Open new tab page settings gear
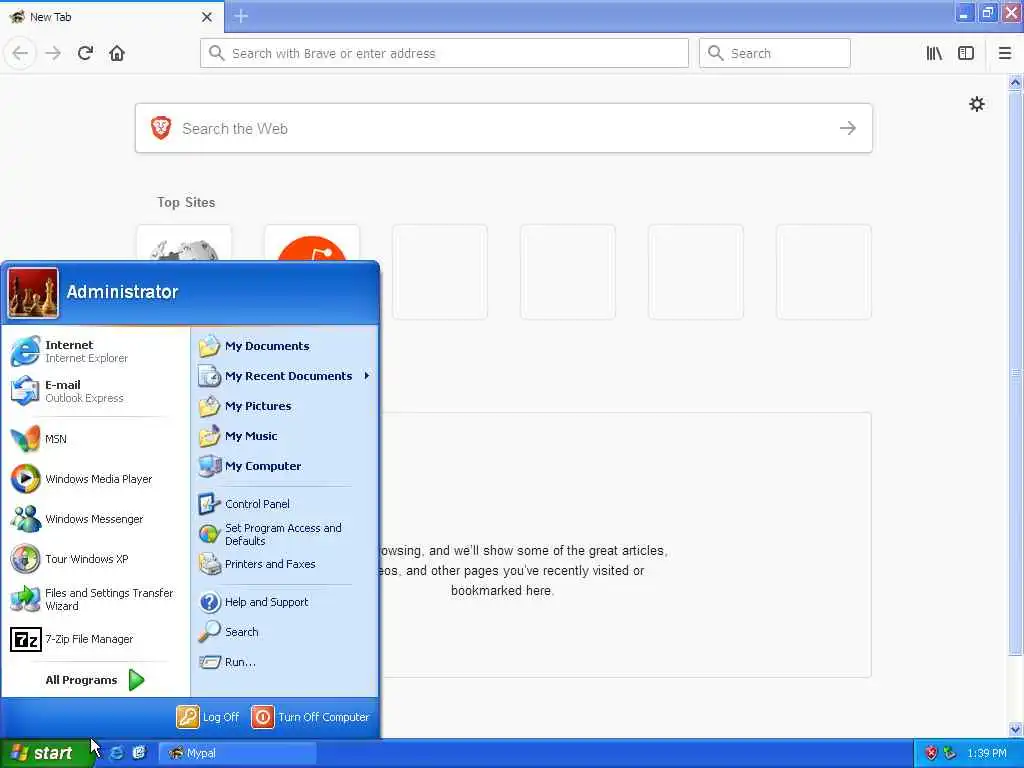 point(976,104)
